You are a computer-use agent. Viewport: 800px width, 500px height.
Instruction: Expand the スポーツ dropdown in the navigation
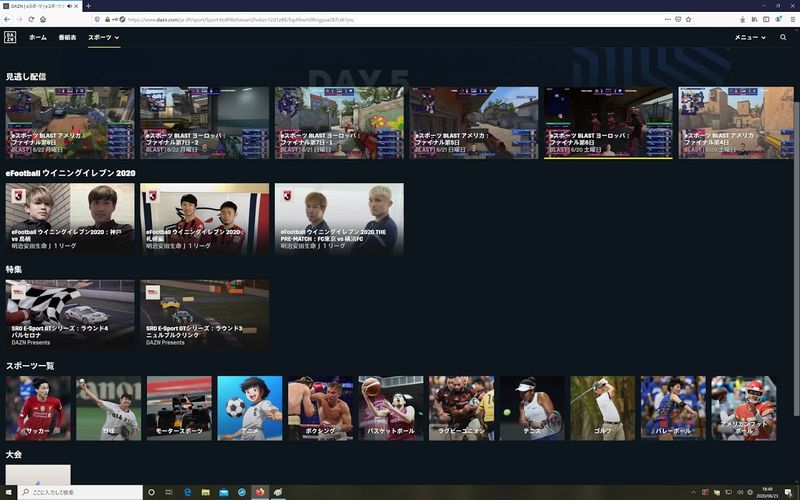(103, 37)
